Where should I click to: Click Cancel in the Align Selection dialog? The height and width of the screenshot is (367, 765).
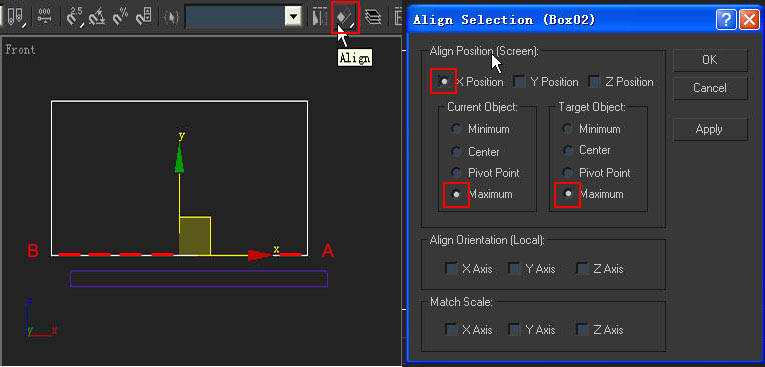click(x=710, y=88)
